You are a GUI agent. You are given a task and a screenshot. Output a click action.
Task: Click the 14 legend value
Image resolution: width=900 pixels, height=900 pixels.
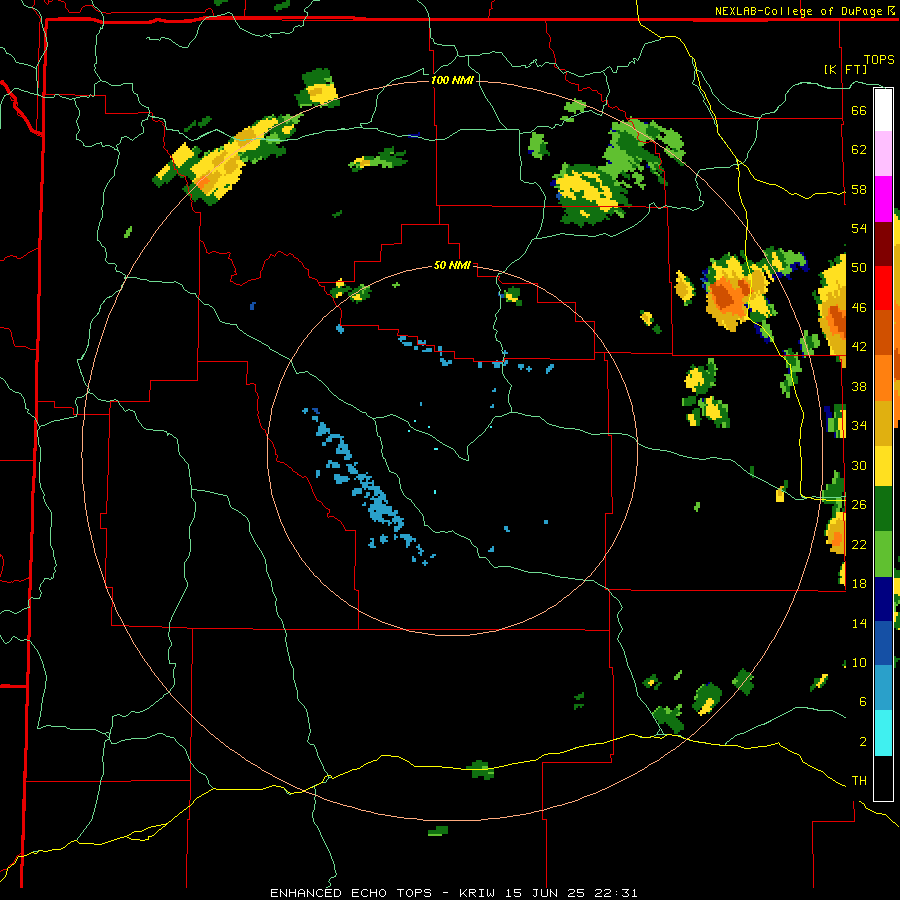(x=859, y=623)
